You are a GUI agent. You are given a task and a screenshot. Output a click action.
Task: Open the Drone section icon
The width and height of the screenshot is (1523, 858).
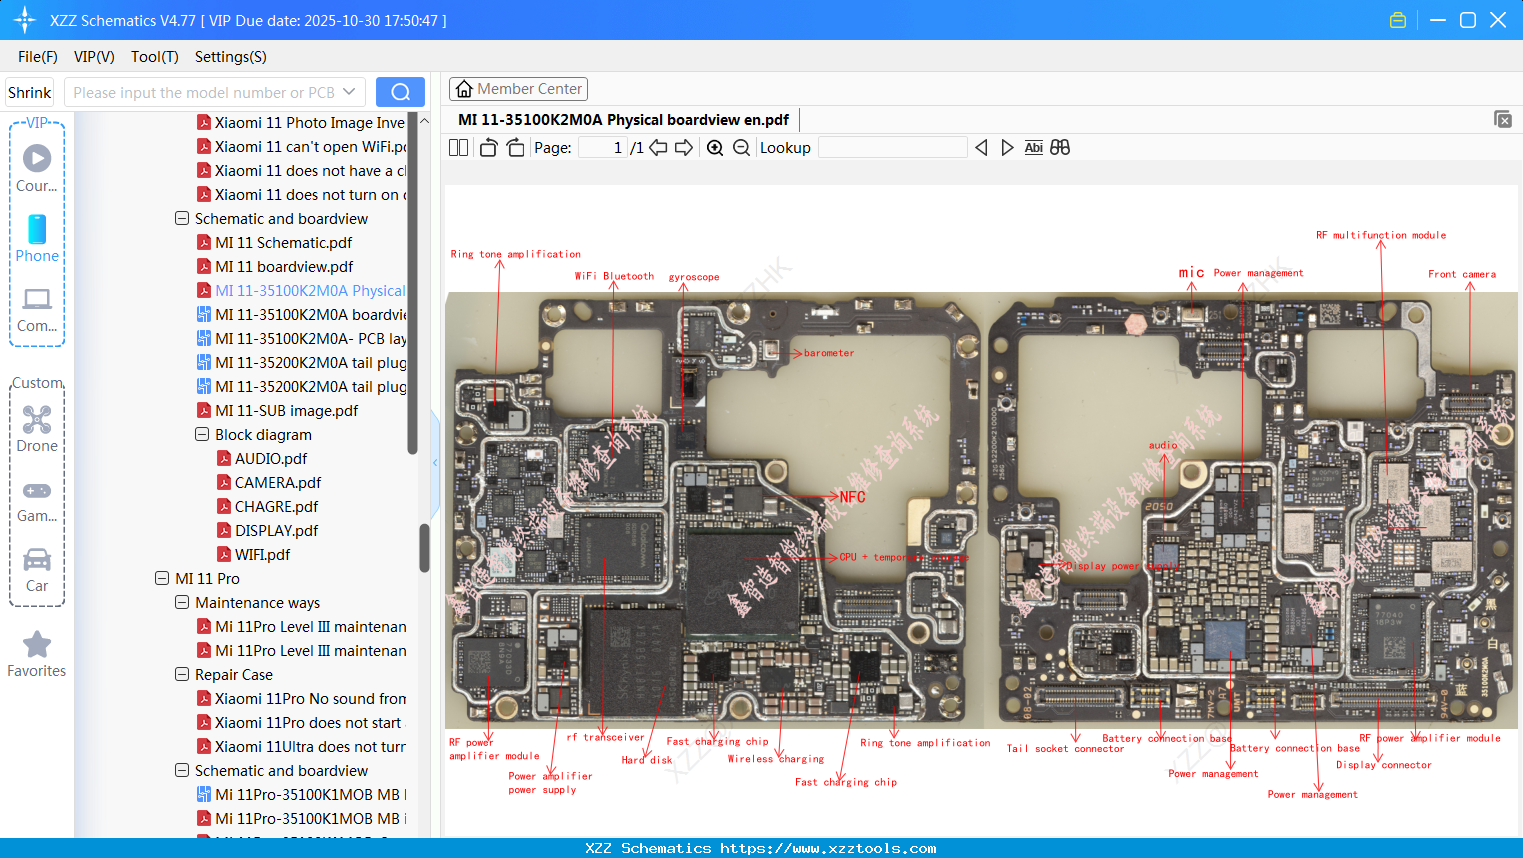coord(37,420)
